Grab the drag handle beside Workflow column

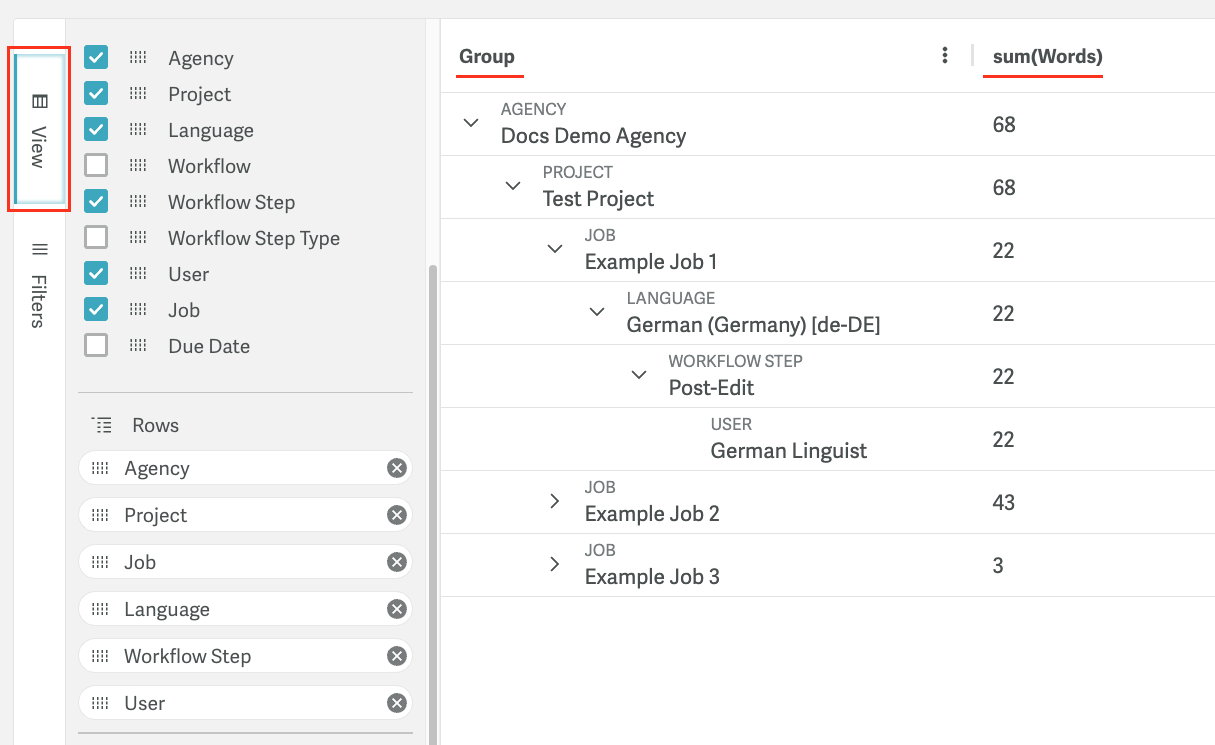[x=138, y=166]
